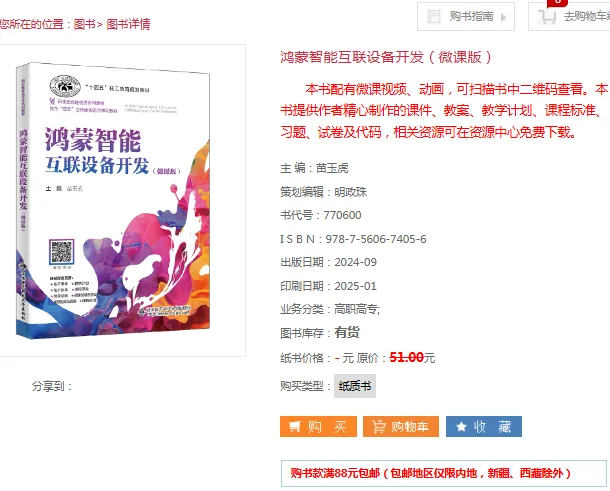Add the book via 购物车 button

point(401,426)
